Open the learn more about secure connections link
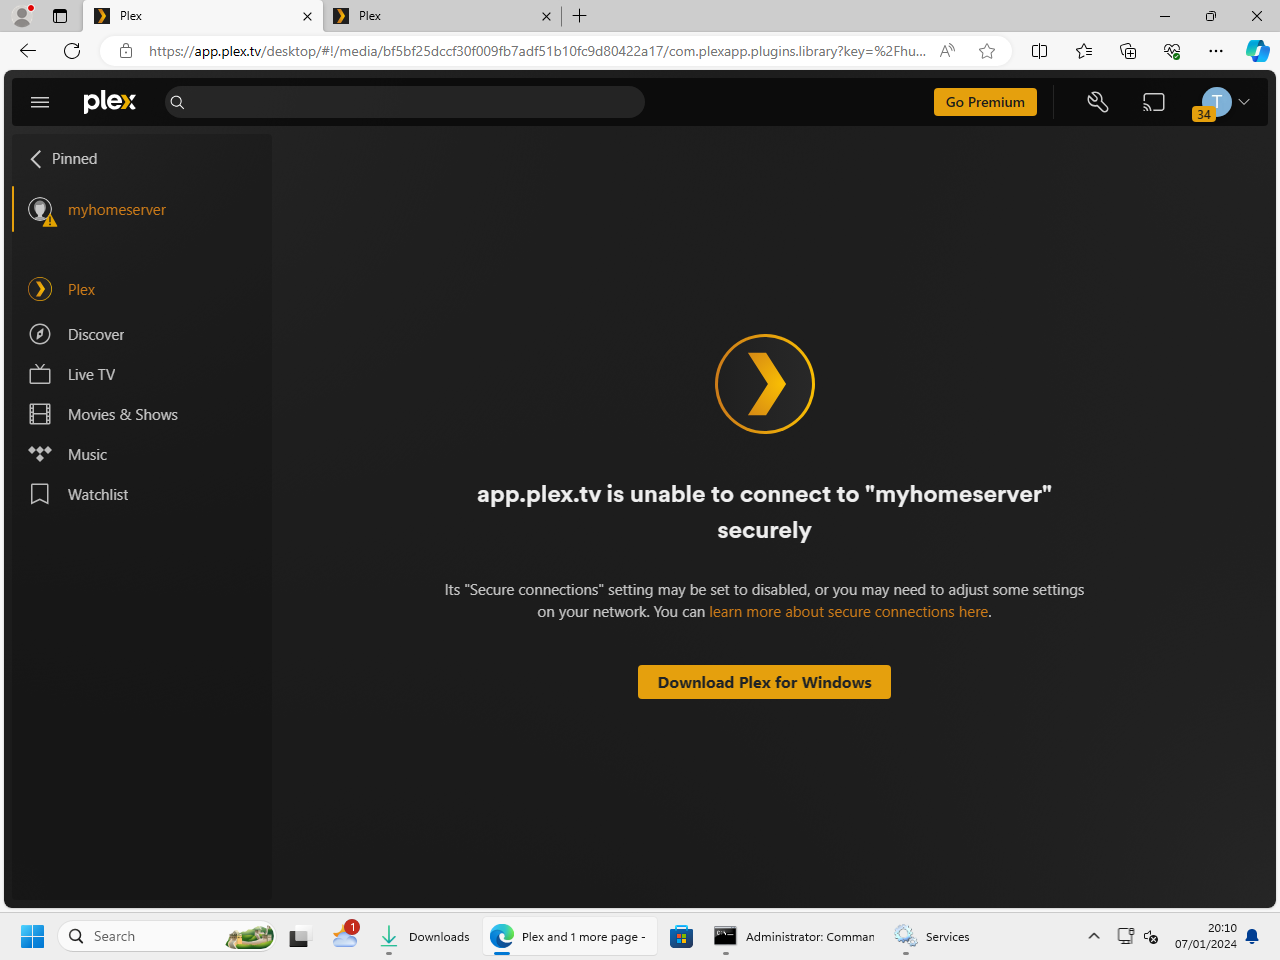The width and height of the screenshot is (1280, 960). [849, 612]
